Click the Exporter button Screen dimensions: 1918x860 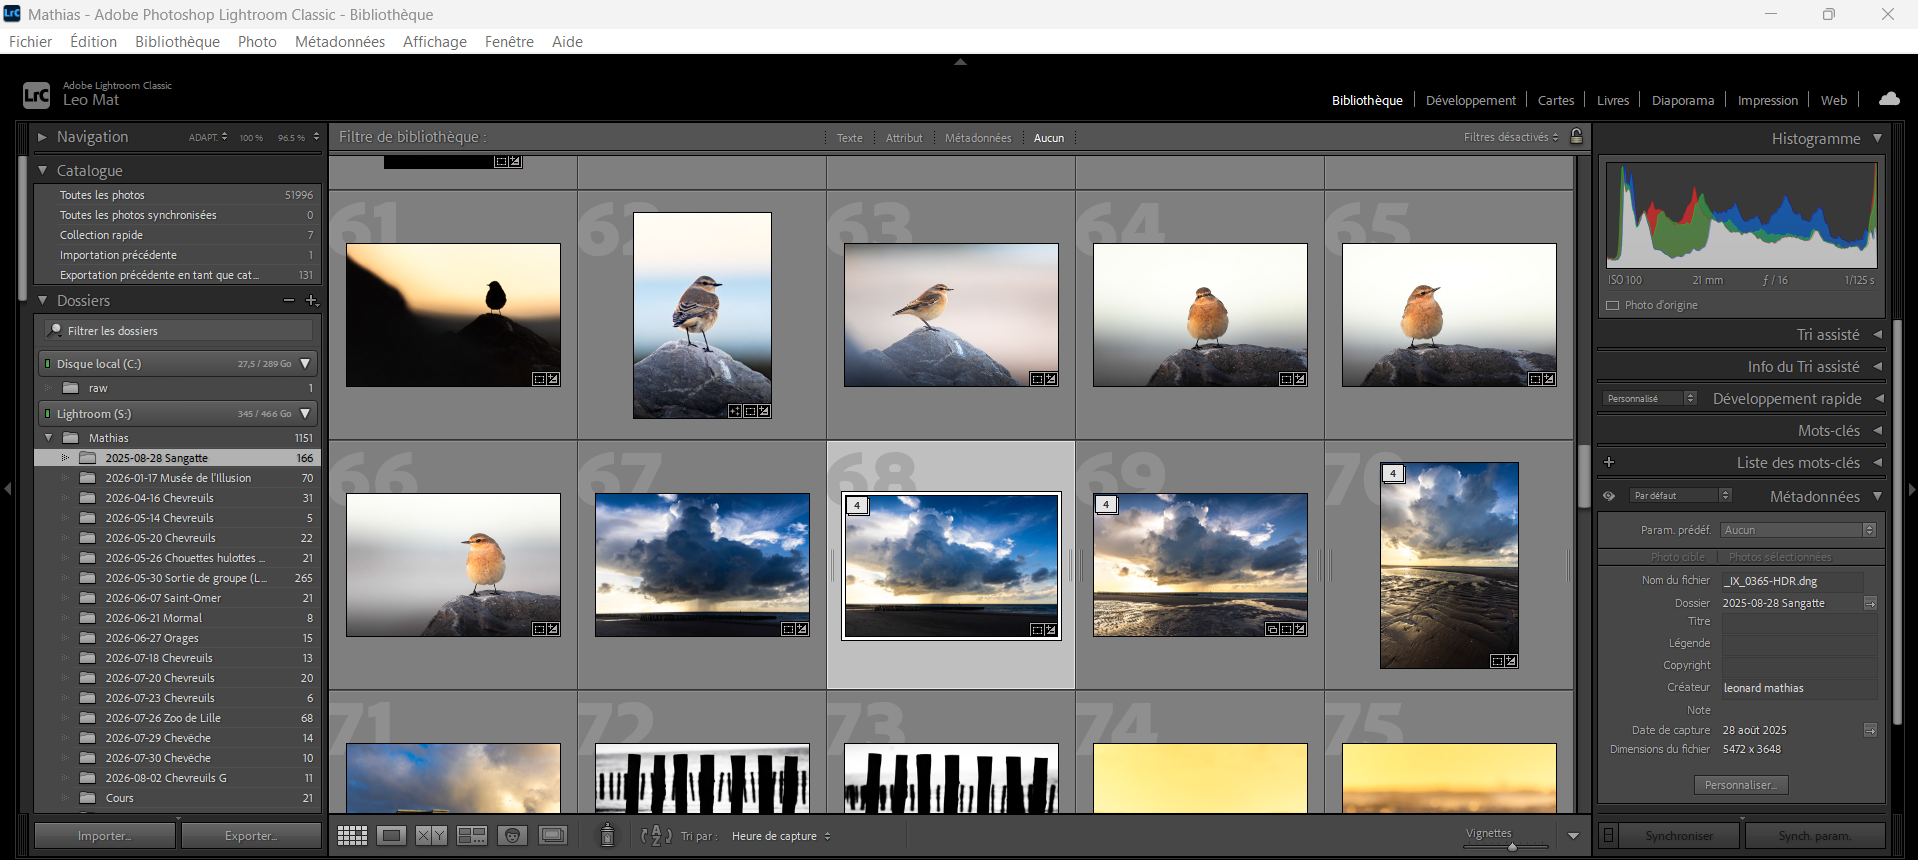251,836
